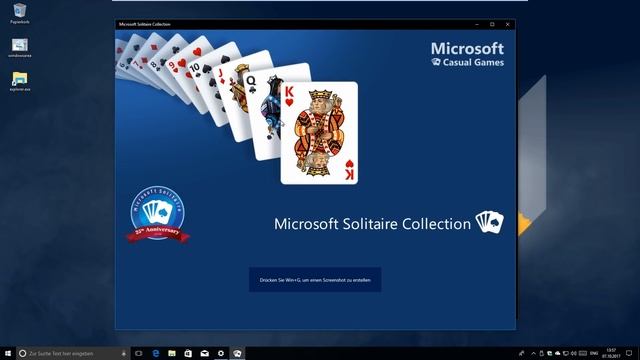The image size is (640, 360).
Task: Launch Microsoft Edge from the taskbar
Action: (156, 353)
